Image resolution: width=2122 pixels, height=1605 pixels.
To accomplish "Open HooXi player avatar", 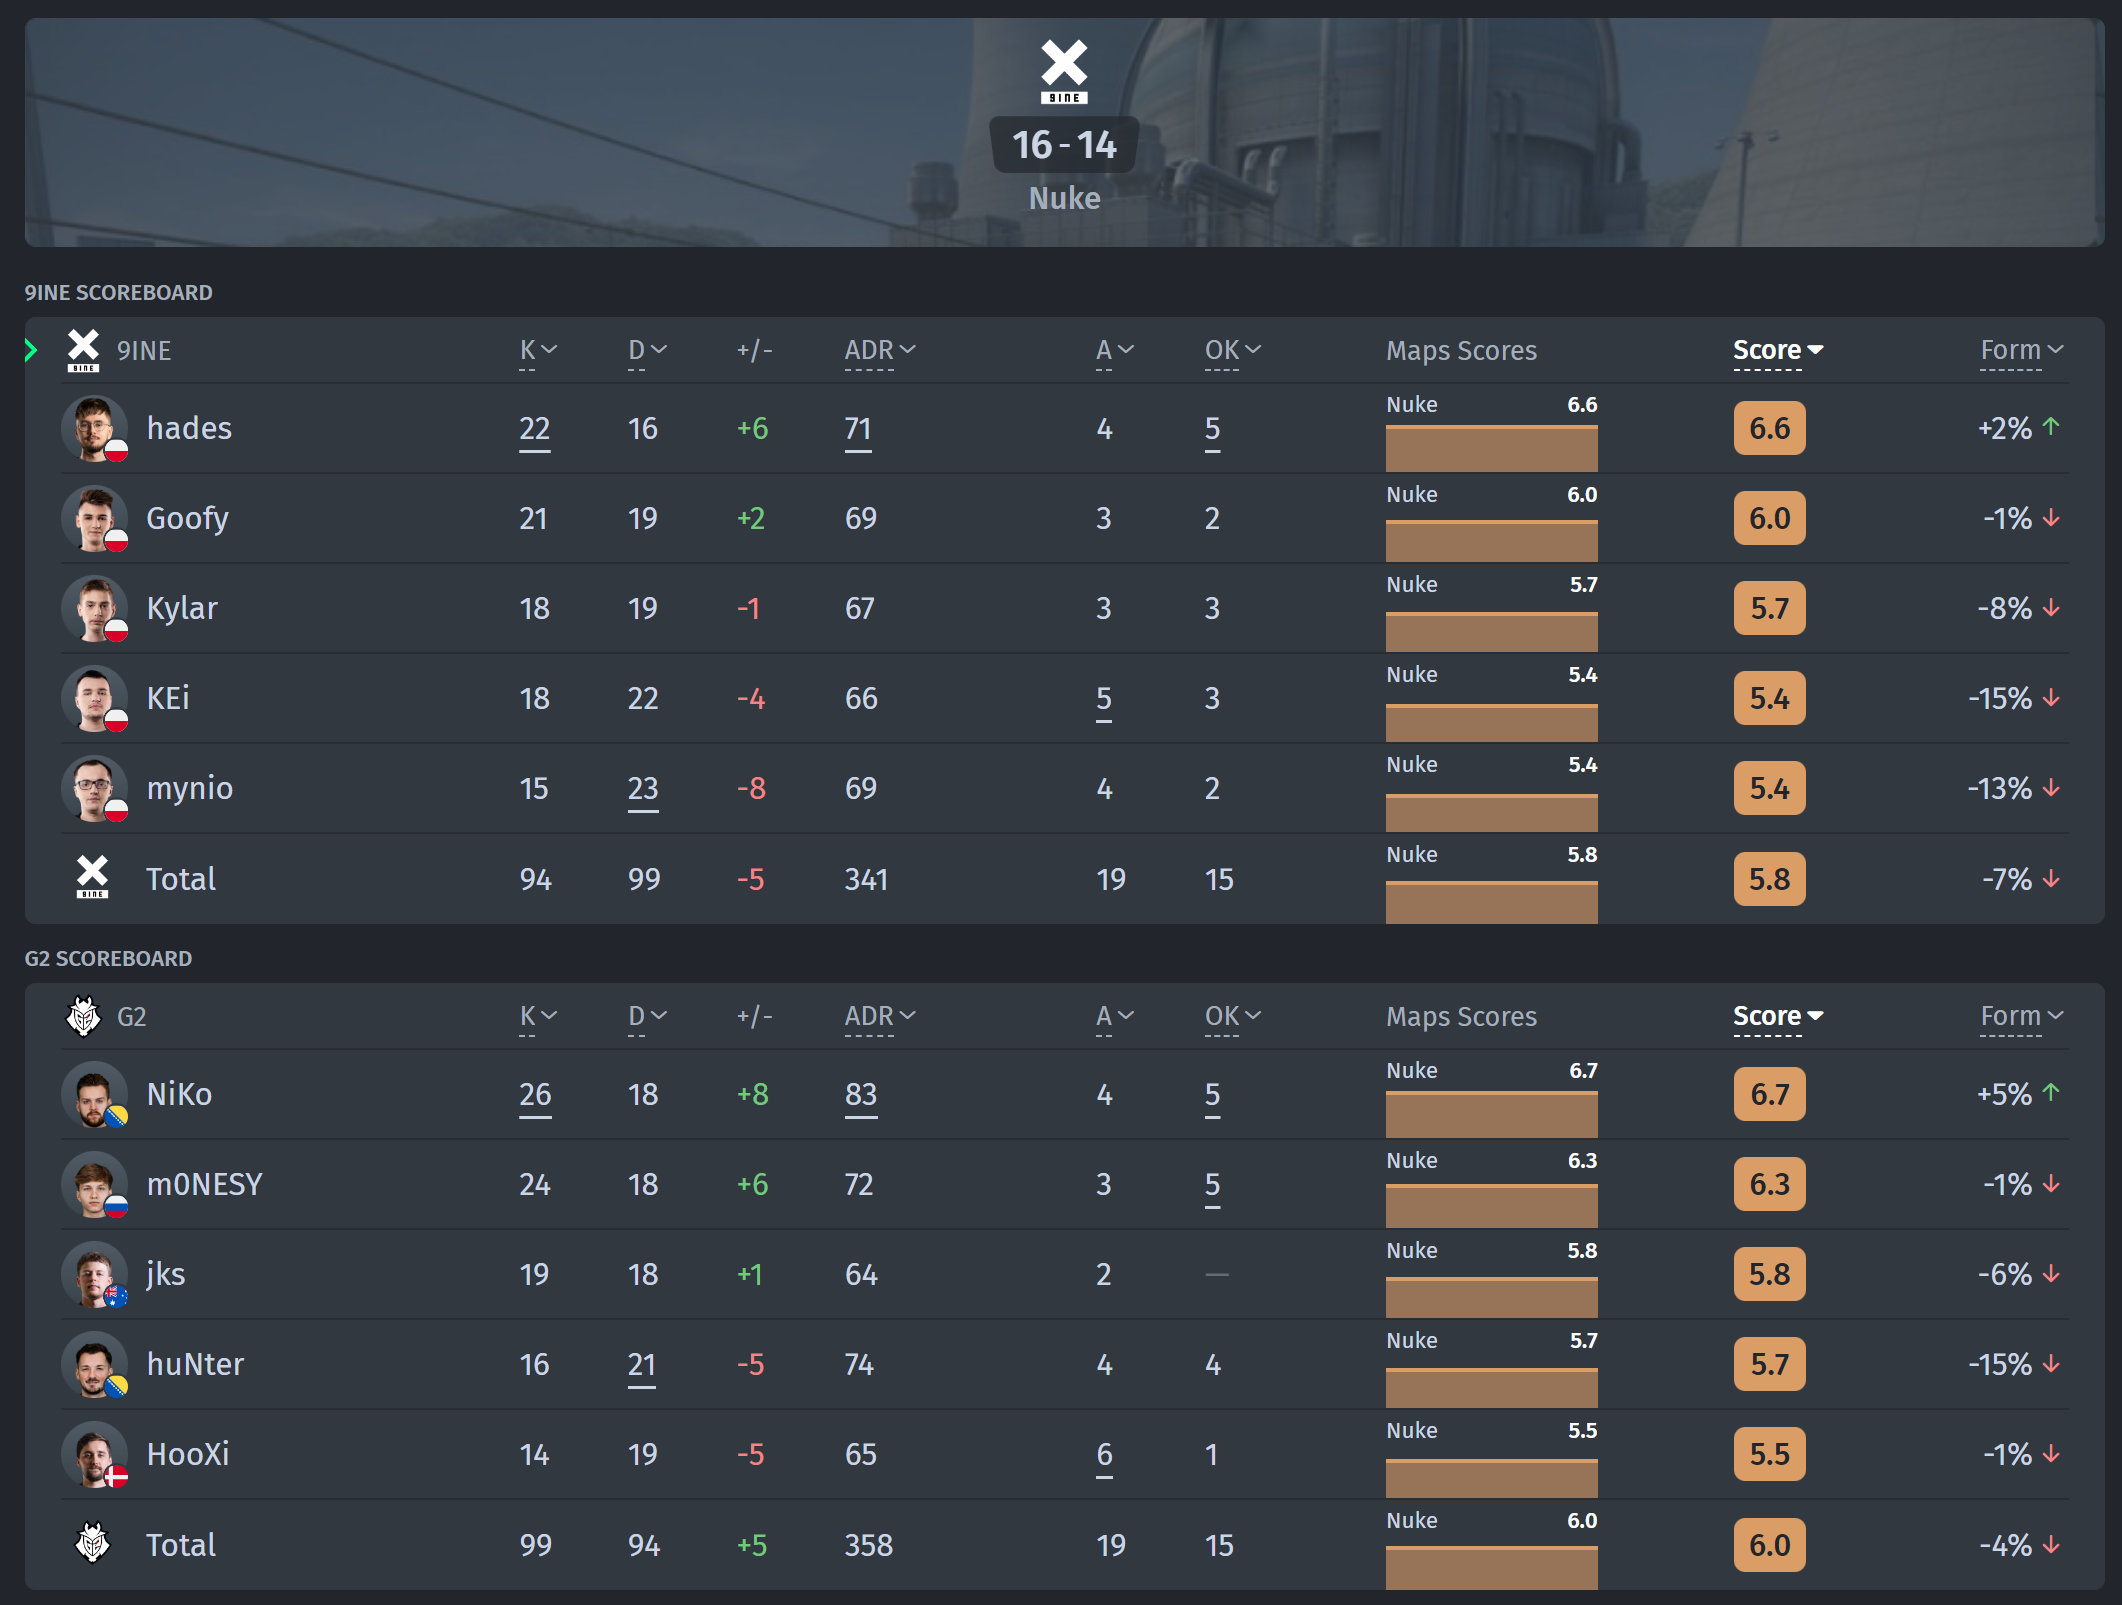I will [95, 1454].
